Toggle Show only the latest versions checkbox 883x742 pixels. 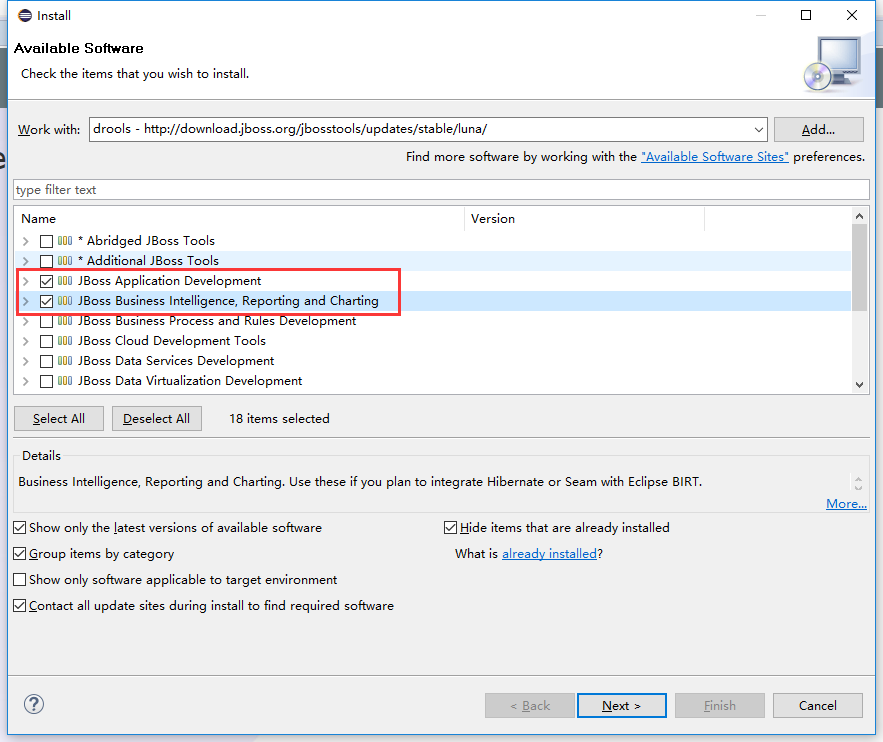pos(20,528)
